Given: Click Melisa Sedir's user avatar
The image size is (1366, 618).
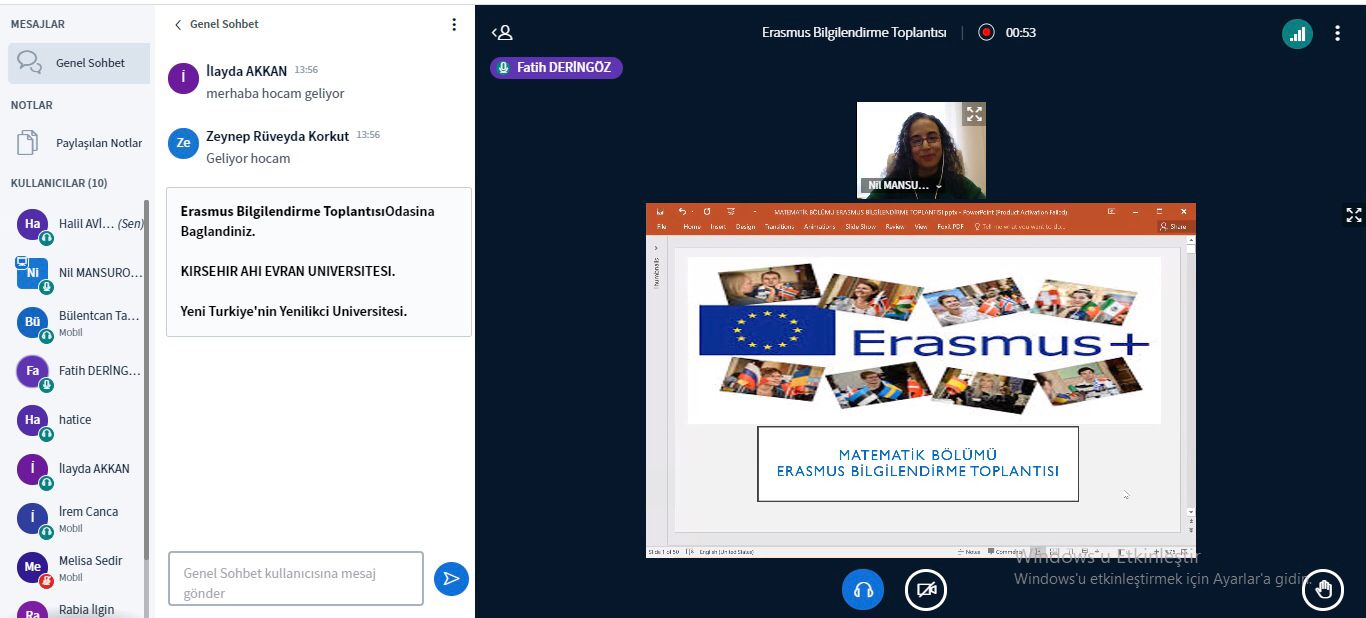Looking at the screenshot, I should pyautogui.click(x=32, y=567).
